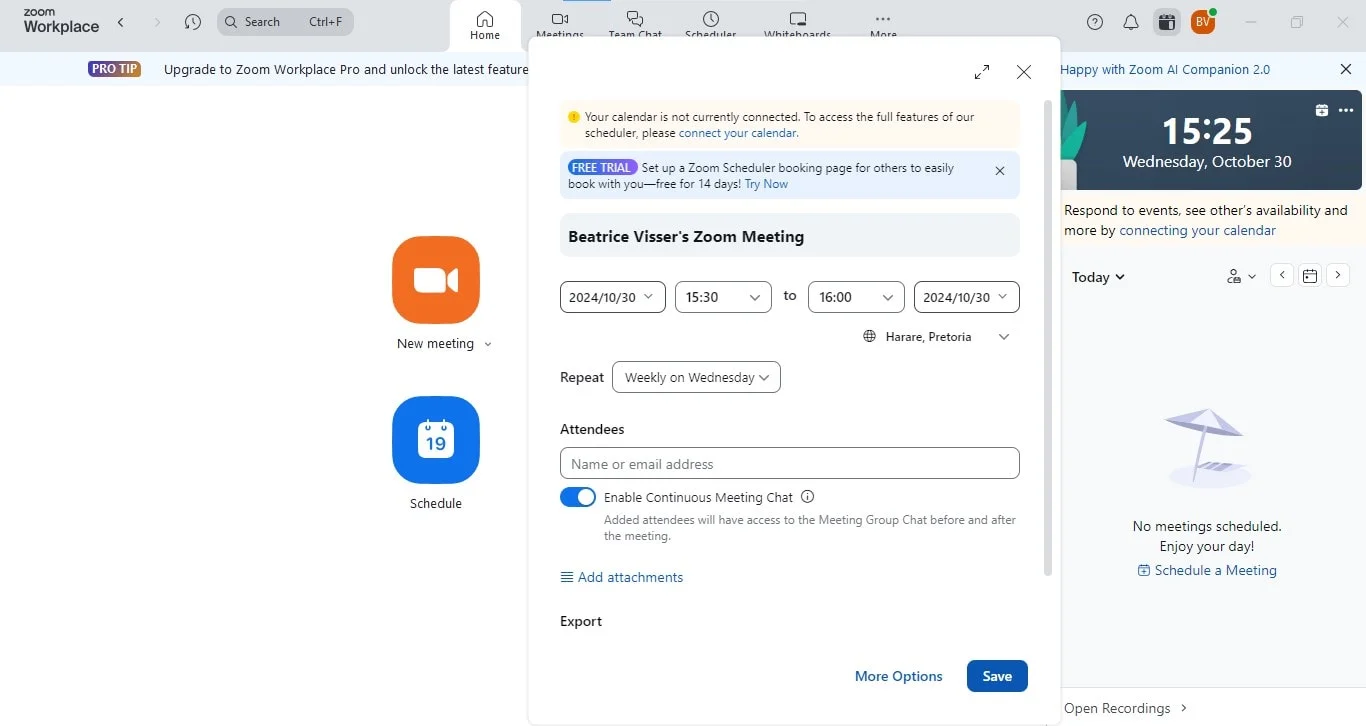Expand the New meeting options arrow
Screen dimensions: 1366x726
(x=488, y=344)
